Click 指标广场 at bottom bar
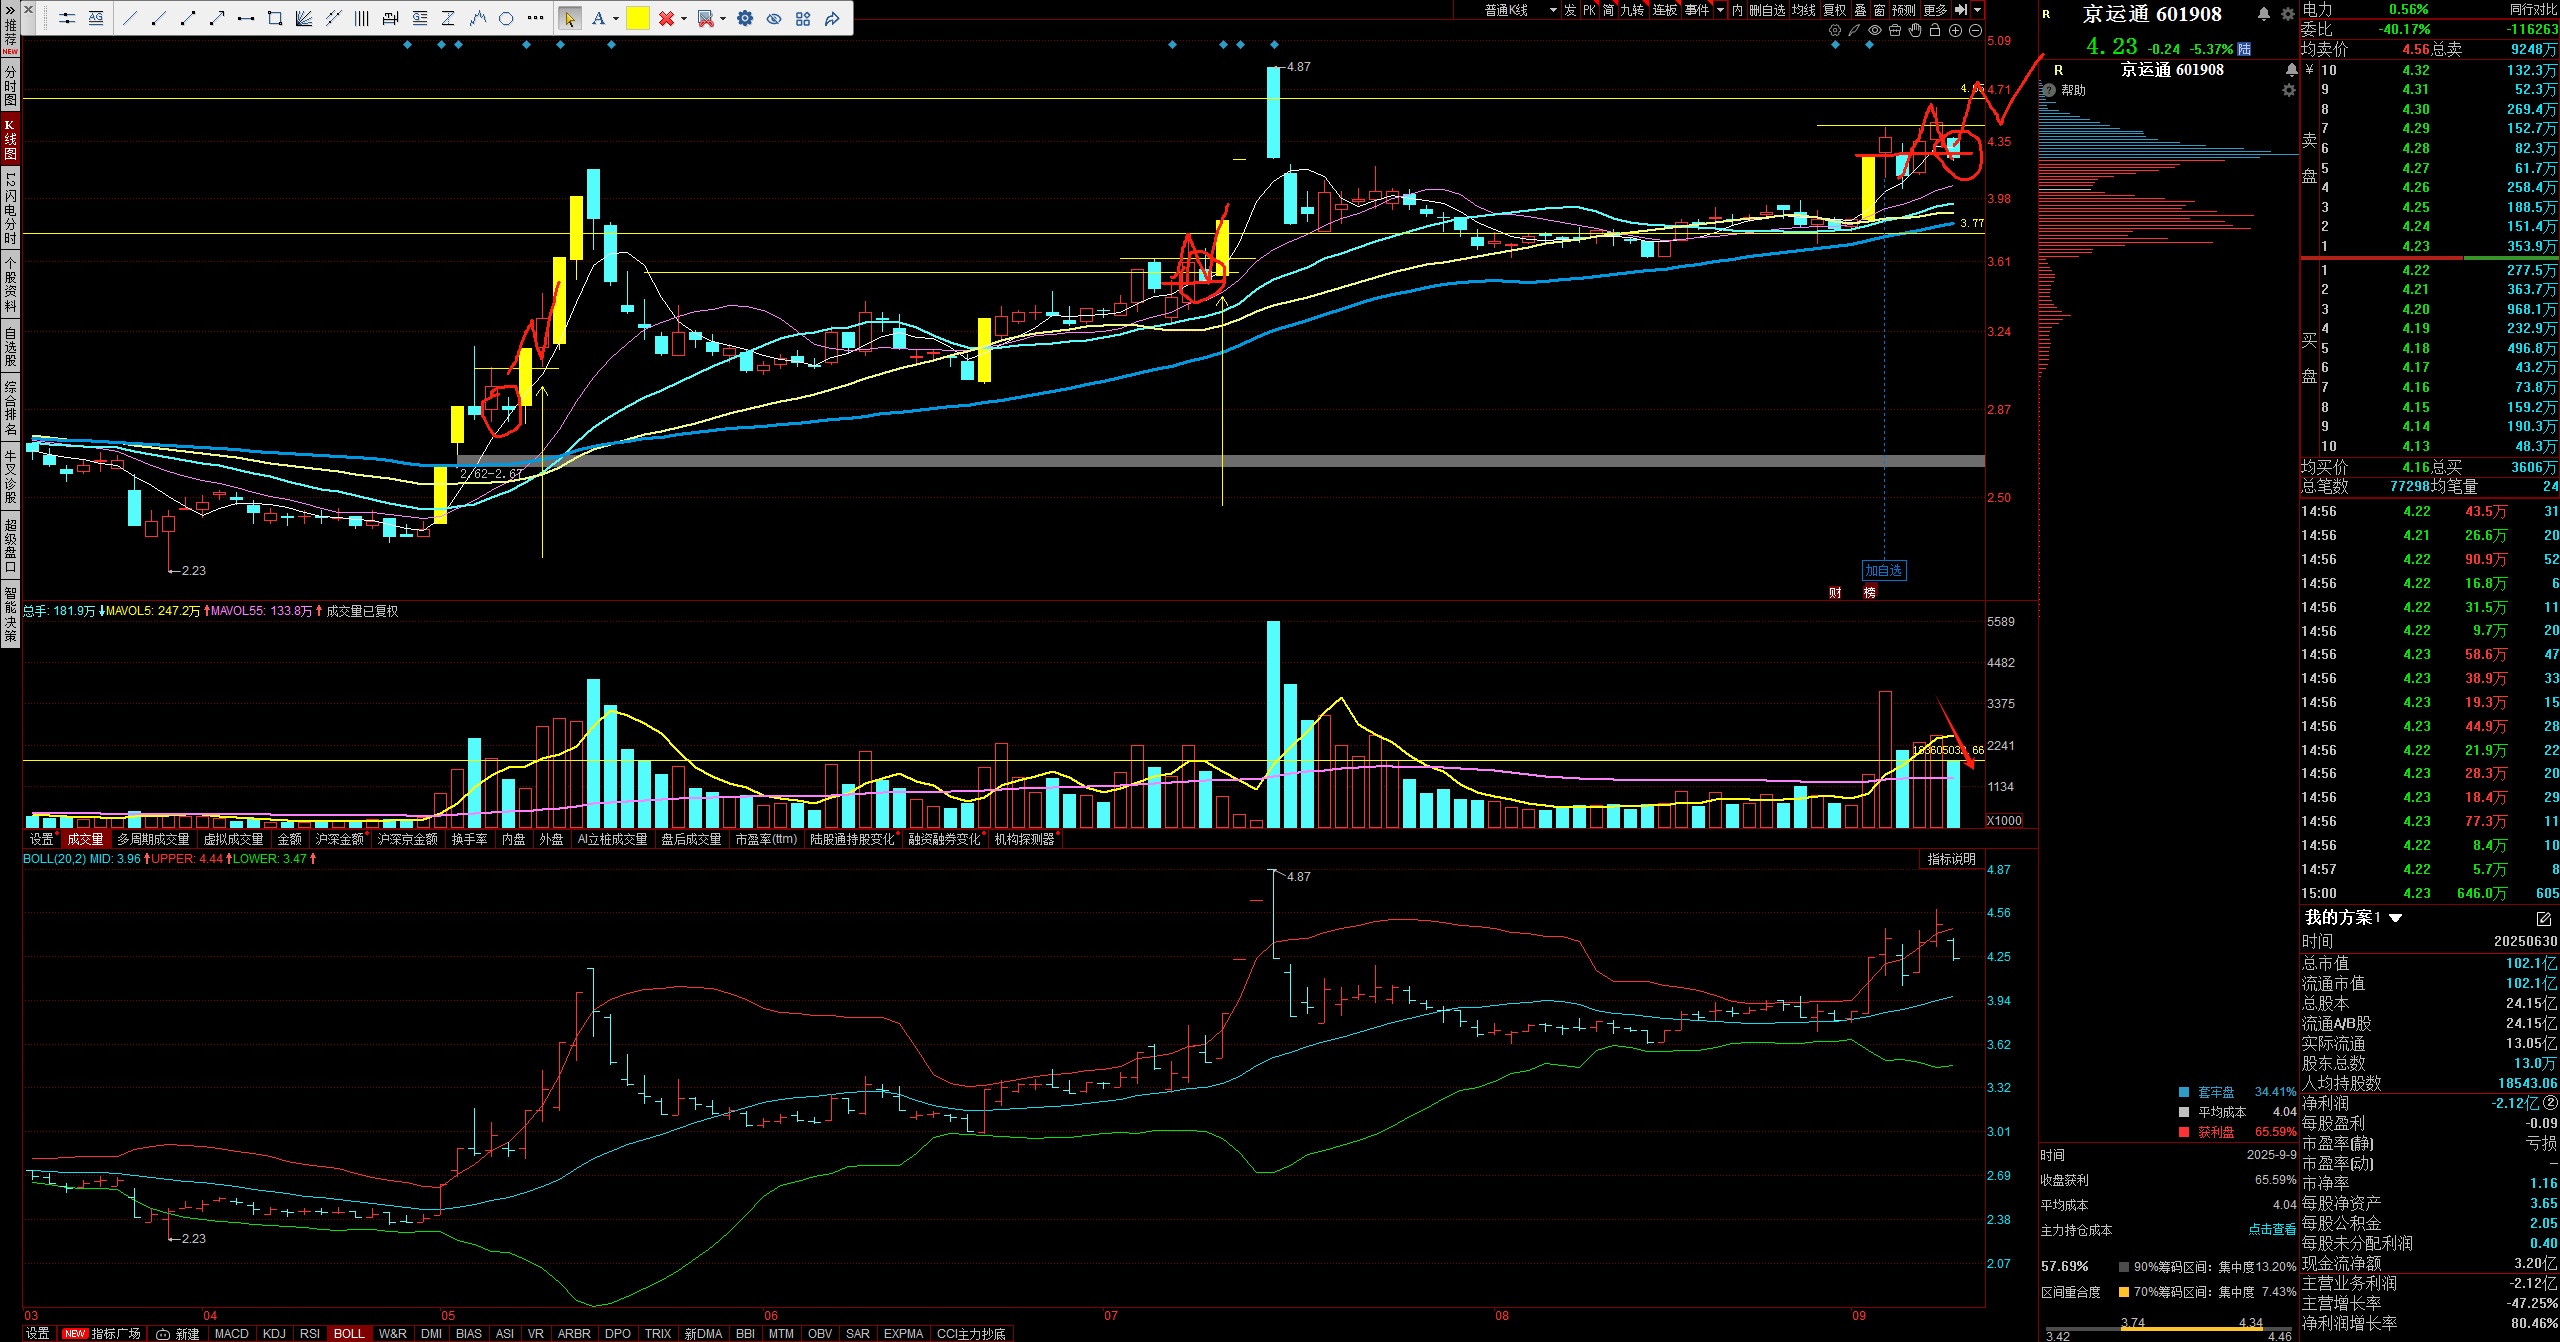This screenshot has height=1342, width=2560. (103, 1334)
